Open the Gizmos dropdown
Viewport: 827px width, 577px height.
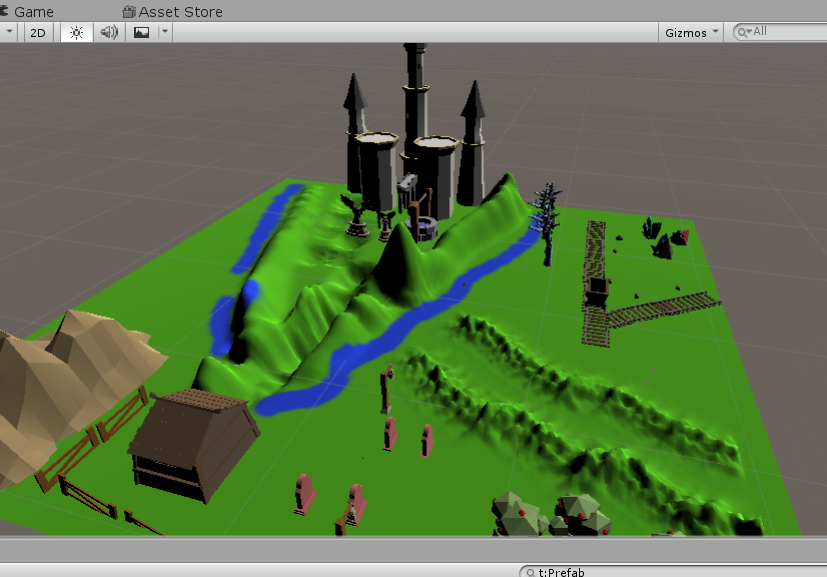(691, 33)
